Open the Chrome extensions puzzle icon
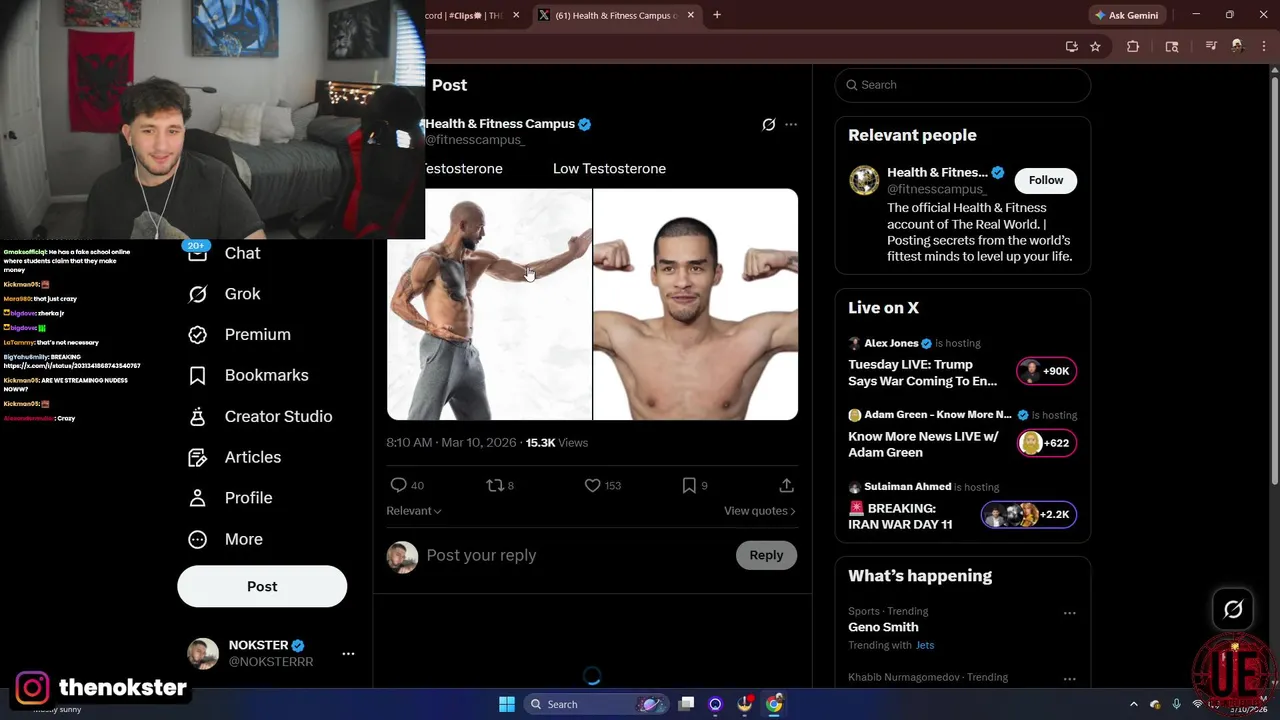 click(1133, 46)
